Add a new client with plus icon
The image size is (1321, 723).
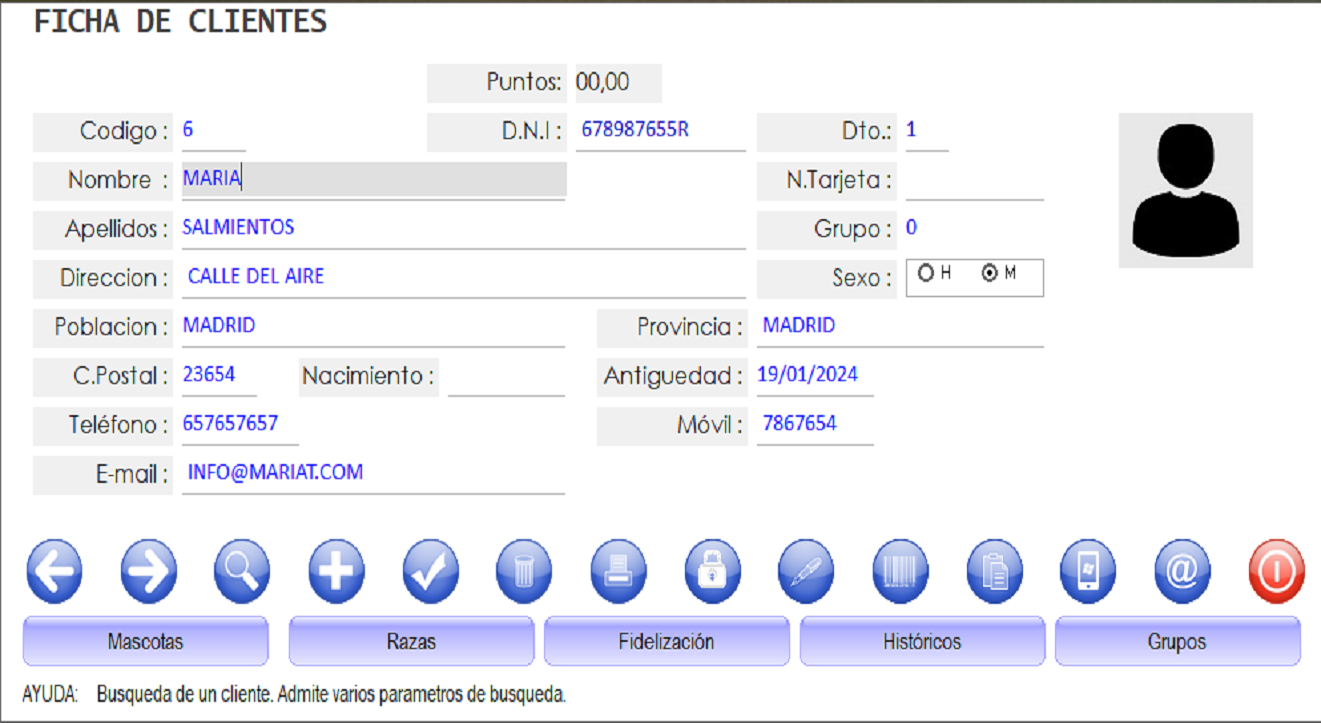coord(336,572)
